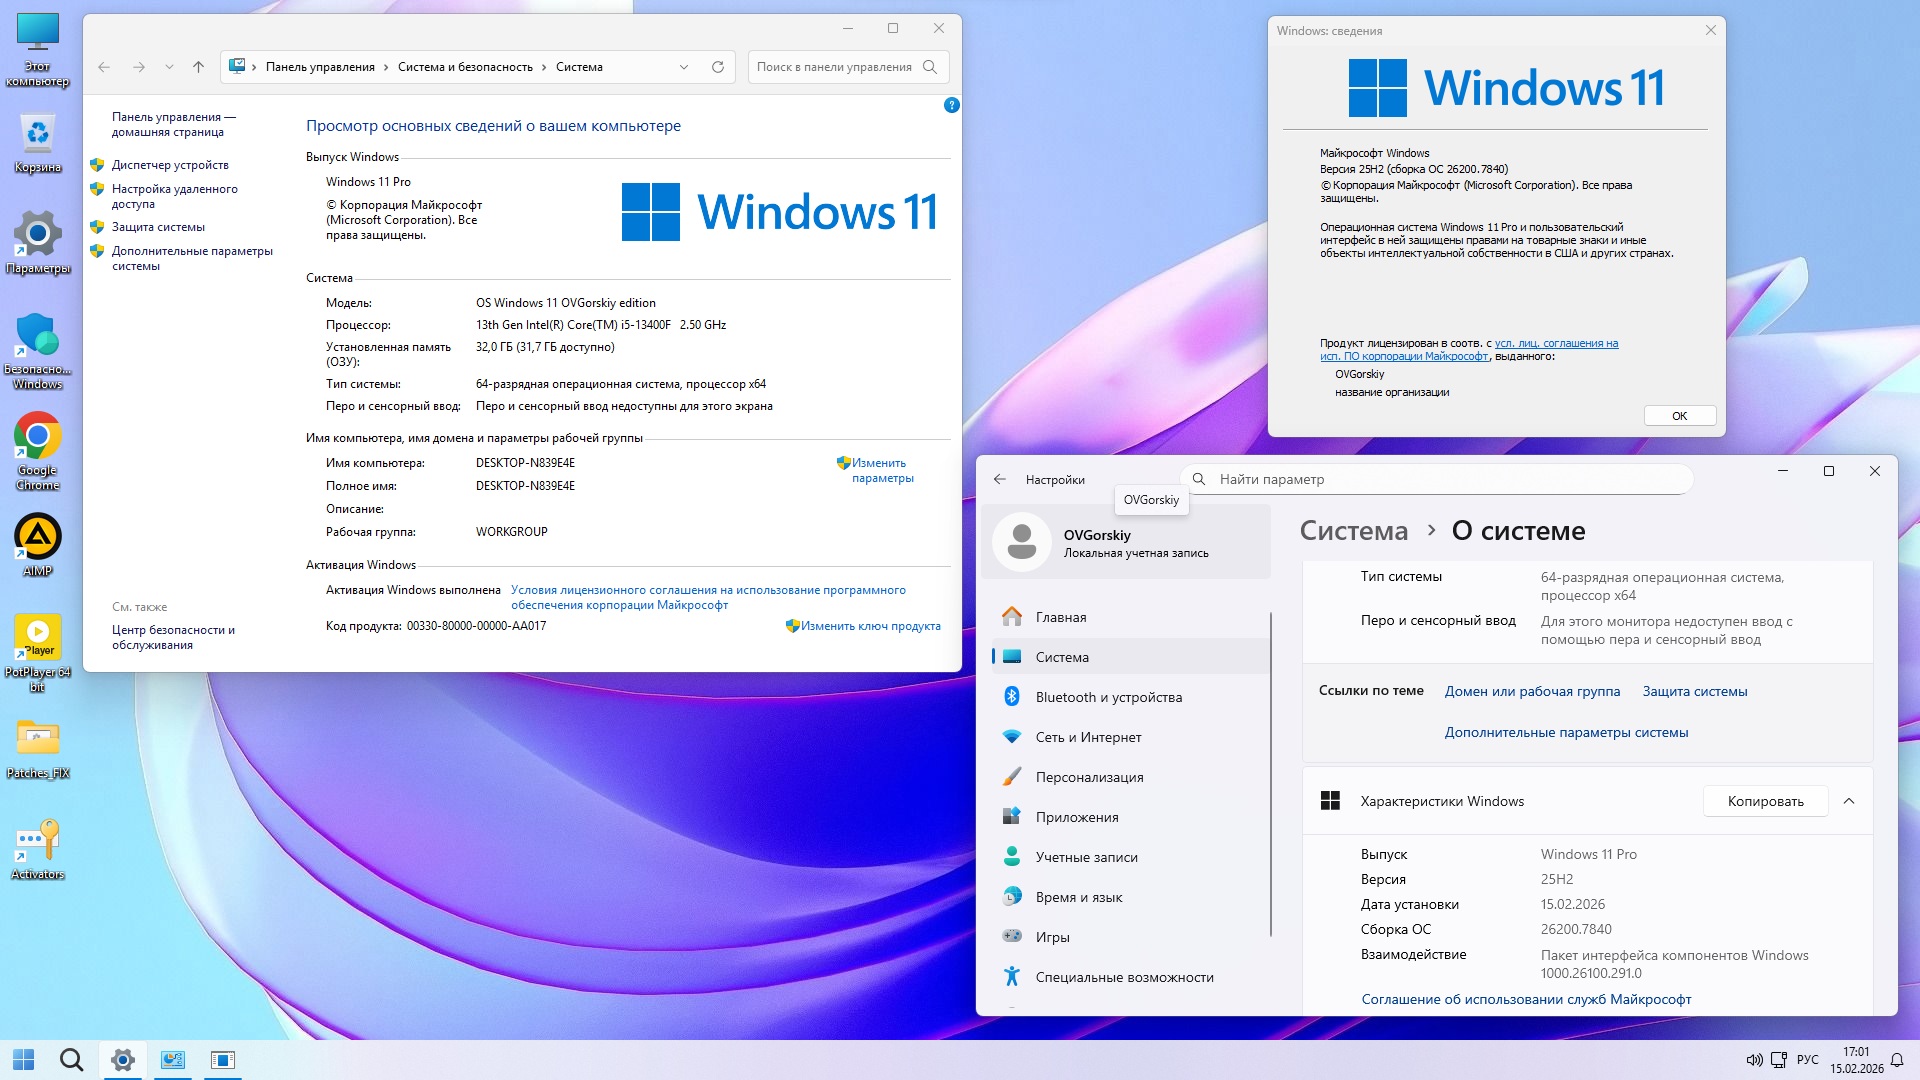This screenshot has height=1080, width=1920.
Task: Open the recent locations dropdown arrow
Action: point(169,67)
